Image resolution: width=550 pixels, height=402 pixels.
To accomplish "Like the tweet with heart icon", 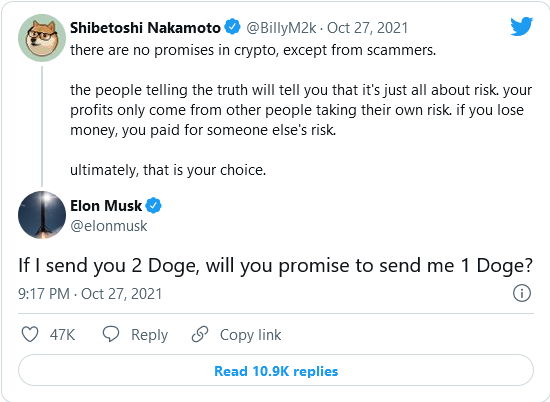I will 30,334.
